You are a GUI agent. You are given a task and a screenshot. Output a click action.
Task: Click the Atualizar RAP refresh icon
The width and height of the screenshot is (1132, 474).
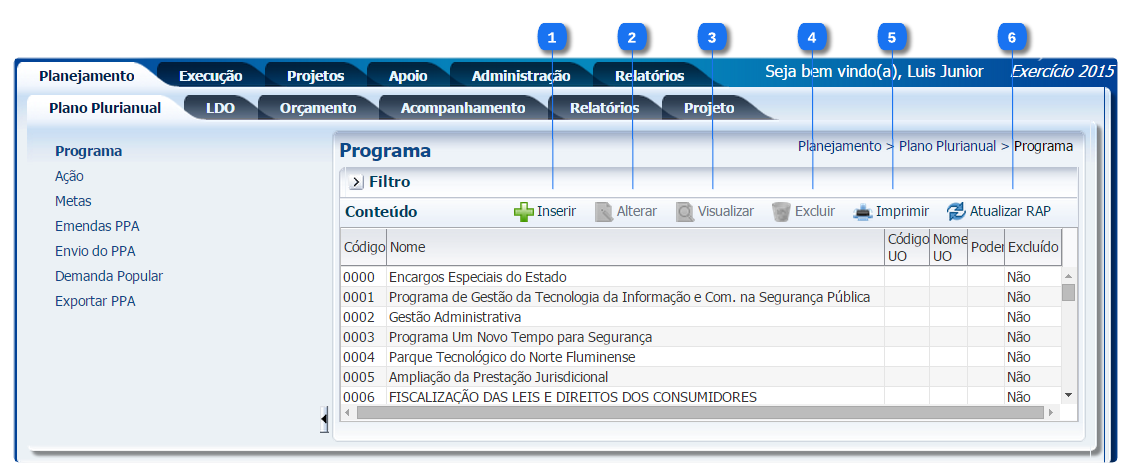tap(957, 212)
